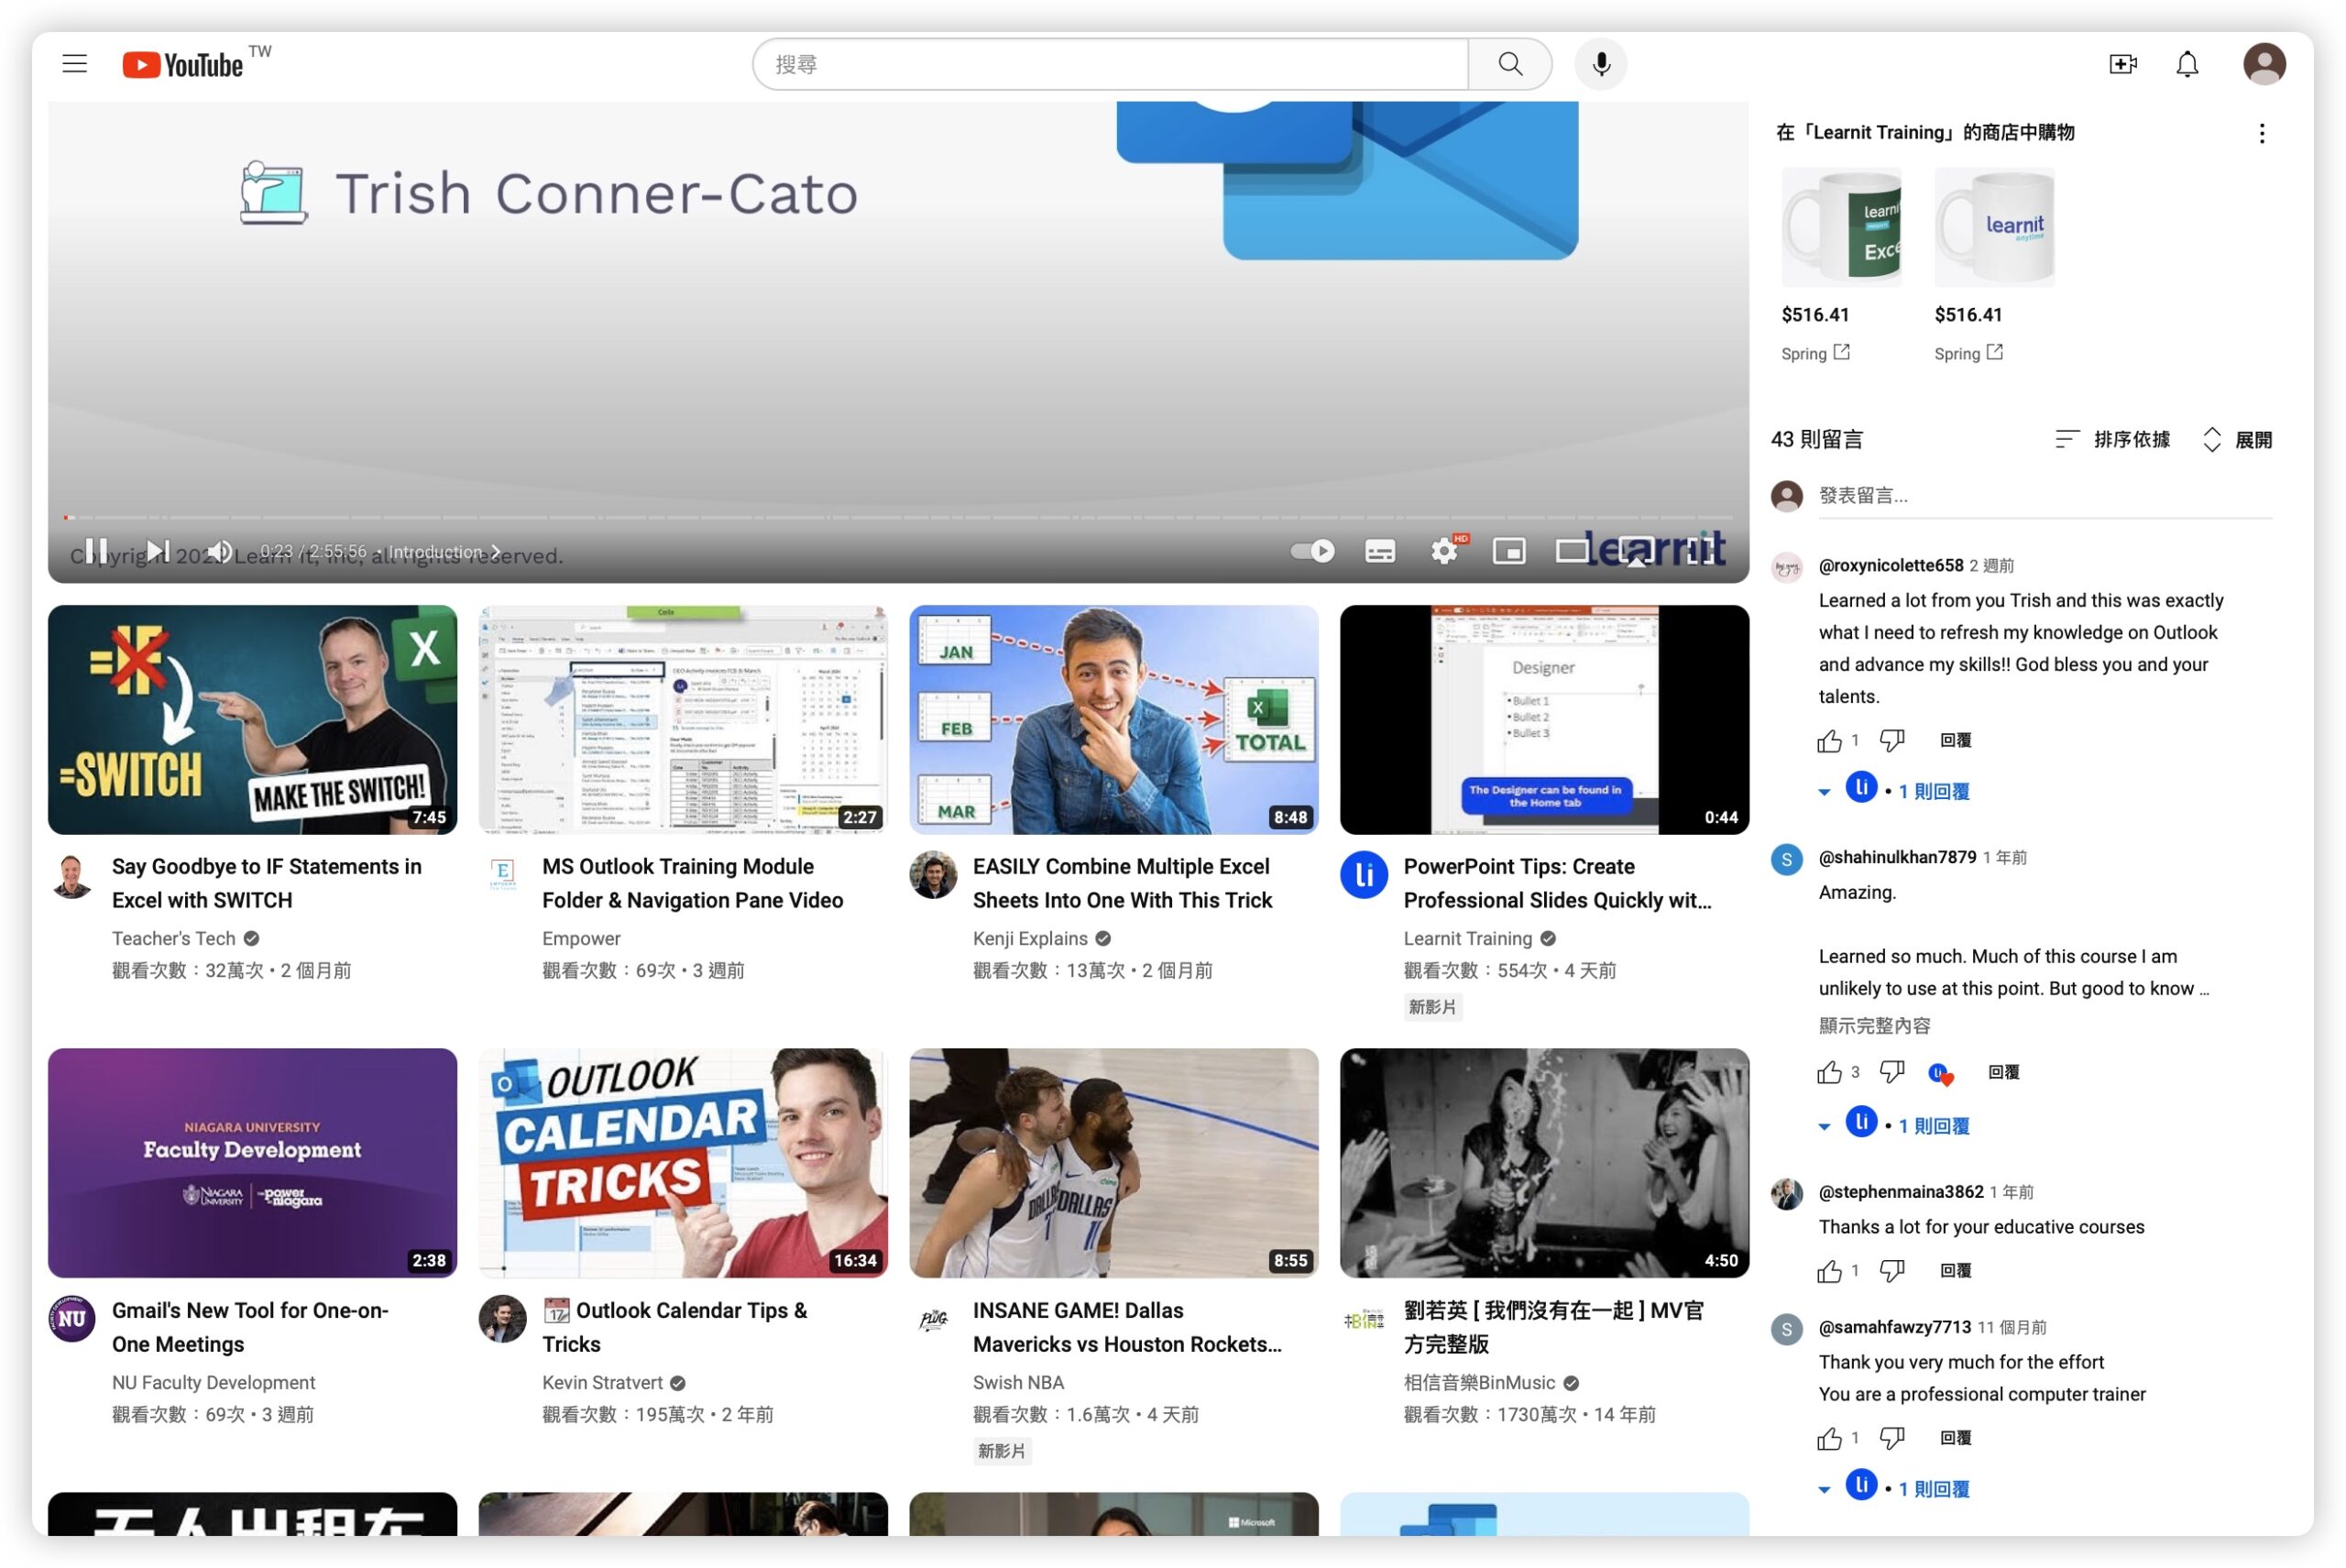Open the hamburger guide menu
Screen dimensions: 2346x1568
75,64
